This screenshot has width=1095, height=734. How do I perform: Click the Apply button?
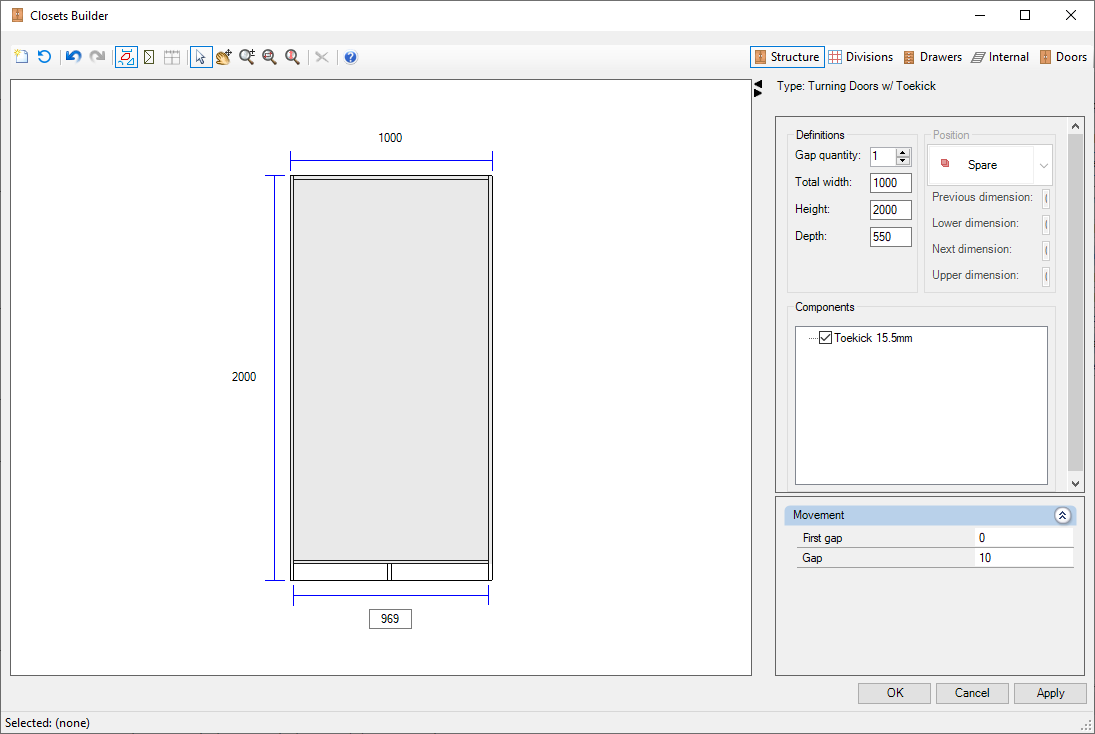1050,693
